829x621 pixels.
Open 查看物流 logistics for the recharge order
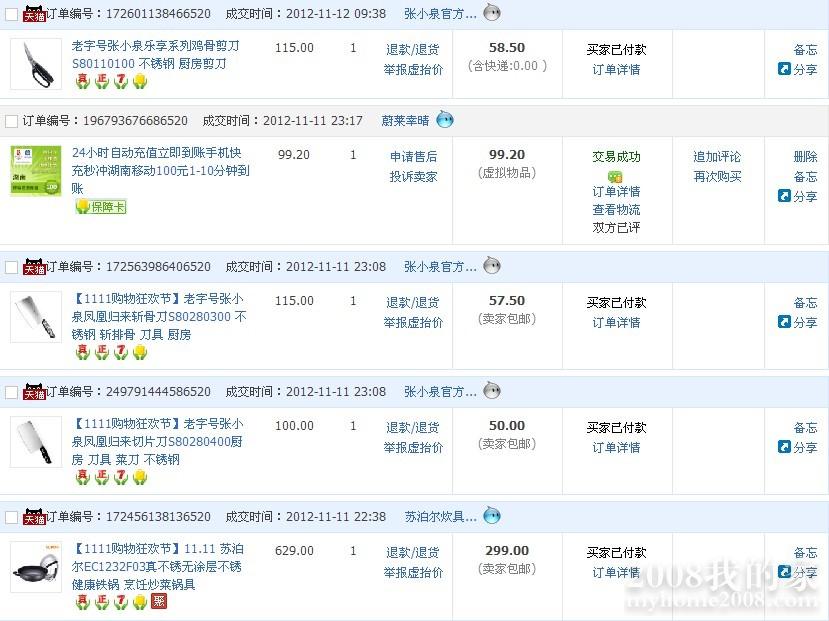pyautogui.click(x=616, y=210)
